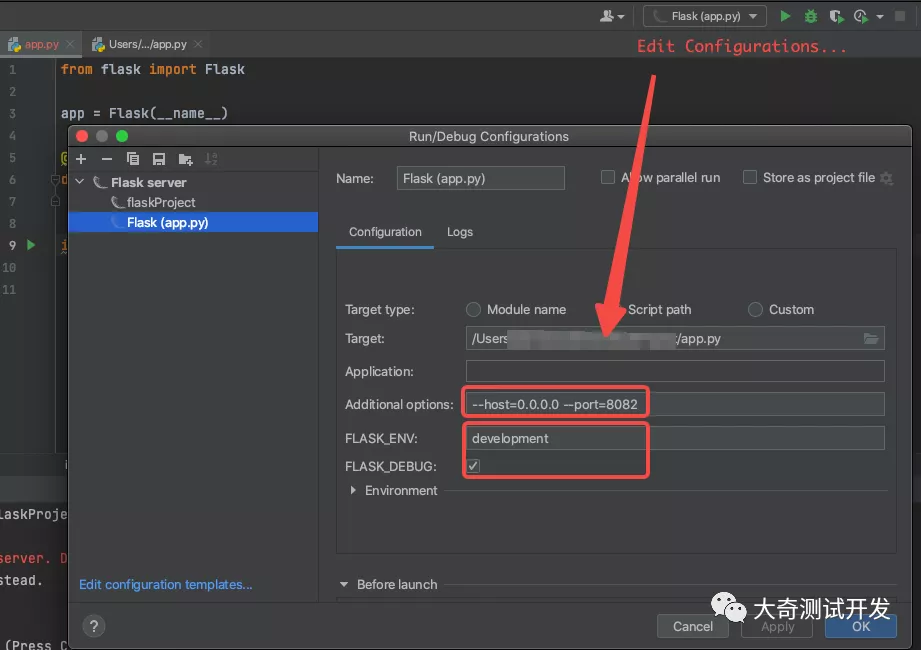Image resolution: width=921 pixels, height=650 pixels.
Task: Save configuration with disk icon
Action: click(x=159, y=159)
